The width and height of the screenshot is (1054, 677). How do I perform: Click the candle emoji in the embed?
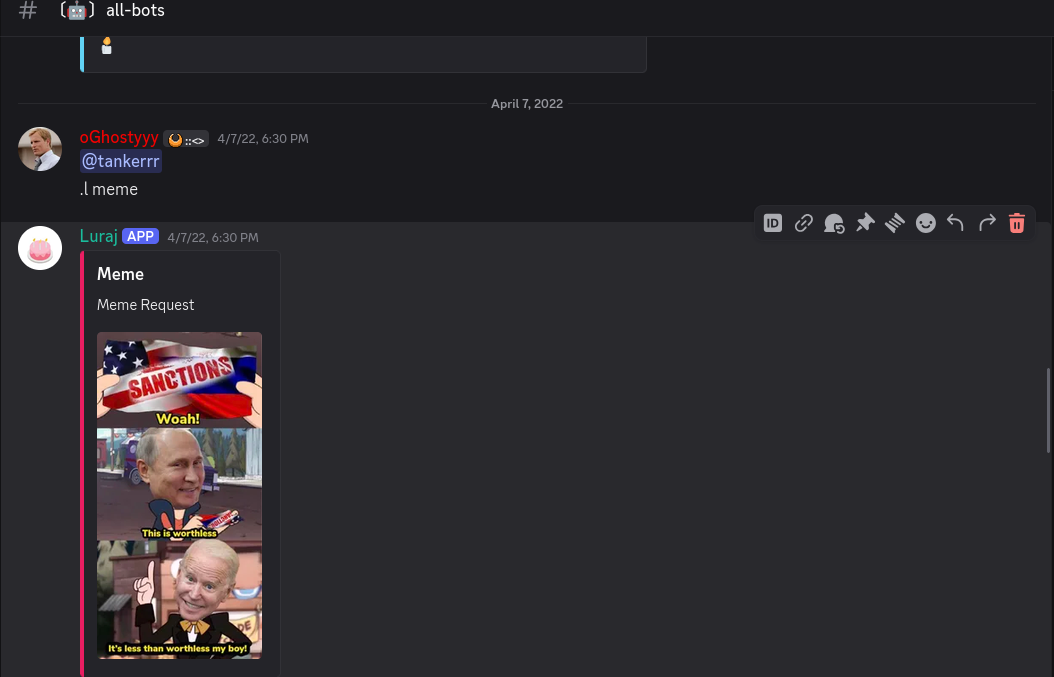106,46
